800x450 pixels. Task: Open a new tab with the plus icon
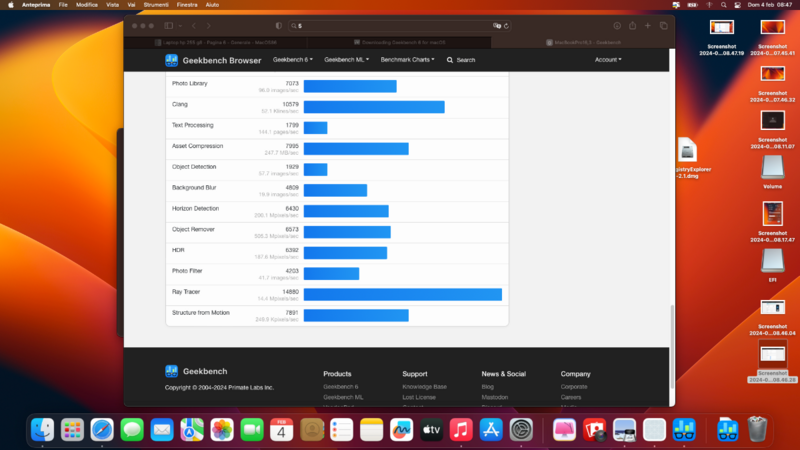(648, 26)
